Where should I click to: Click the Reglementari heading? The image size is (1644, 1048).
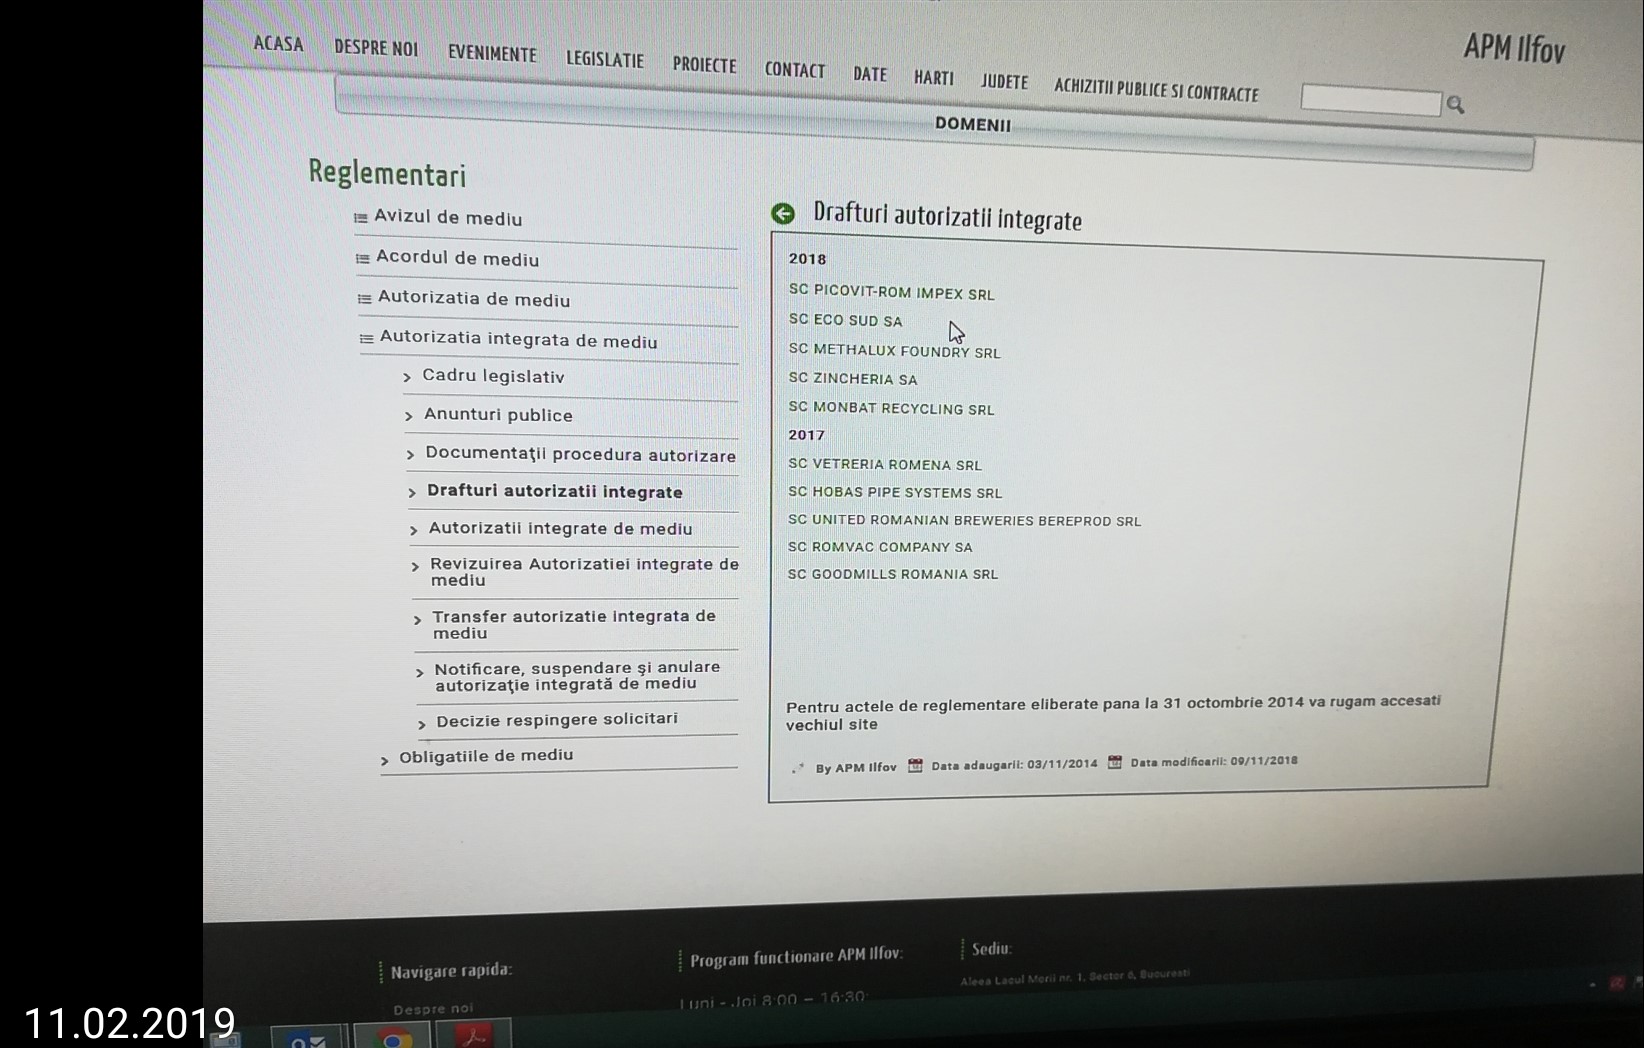(x=387, y=173)
